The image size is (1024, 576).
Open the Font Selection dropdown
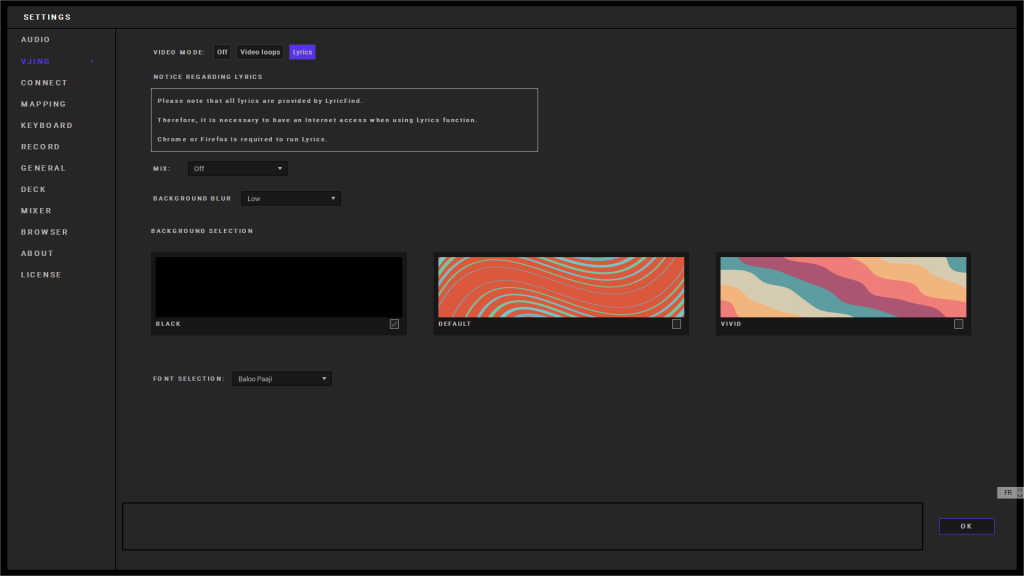[281, 379]
